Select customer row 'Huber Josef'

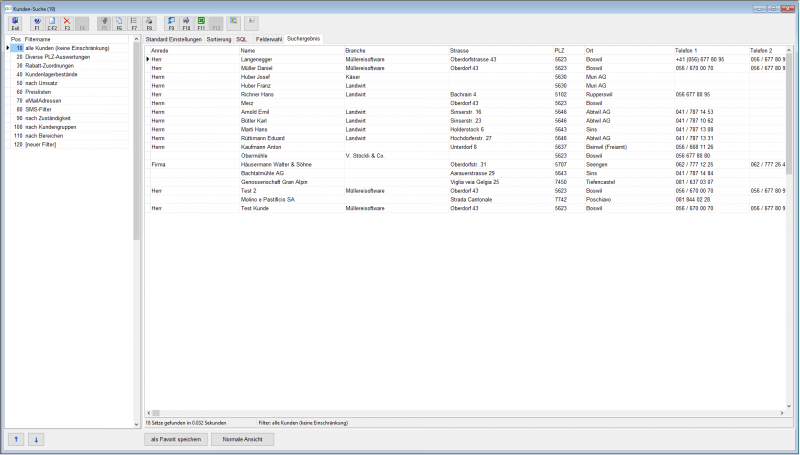click(465, 77)
